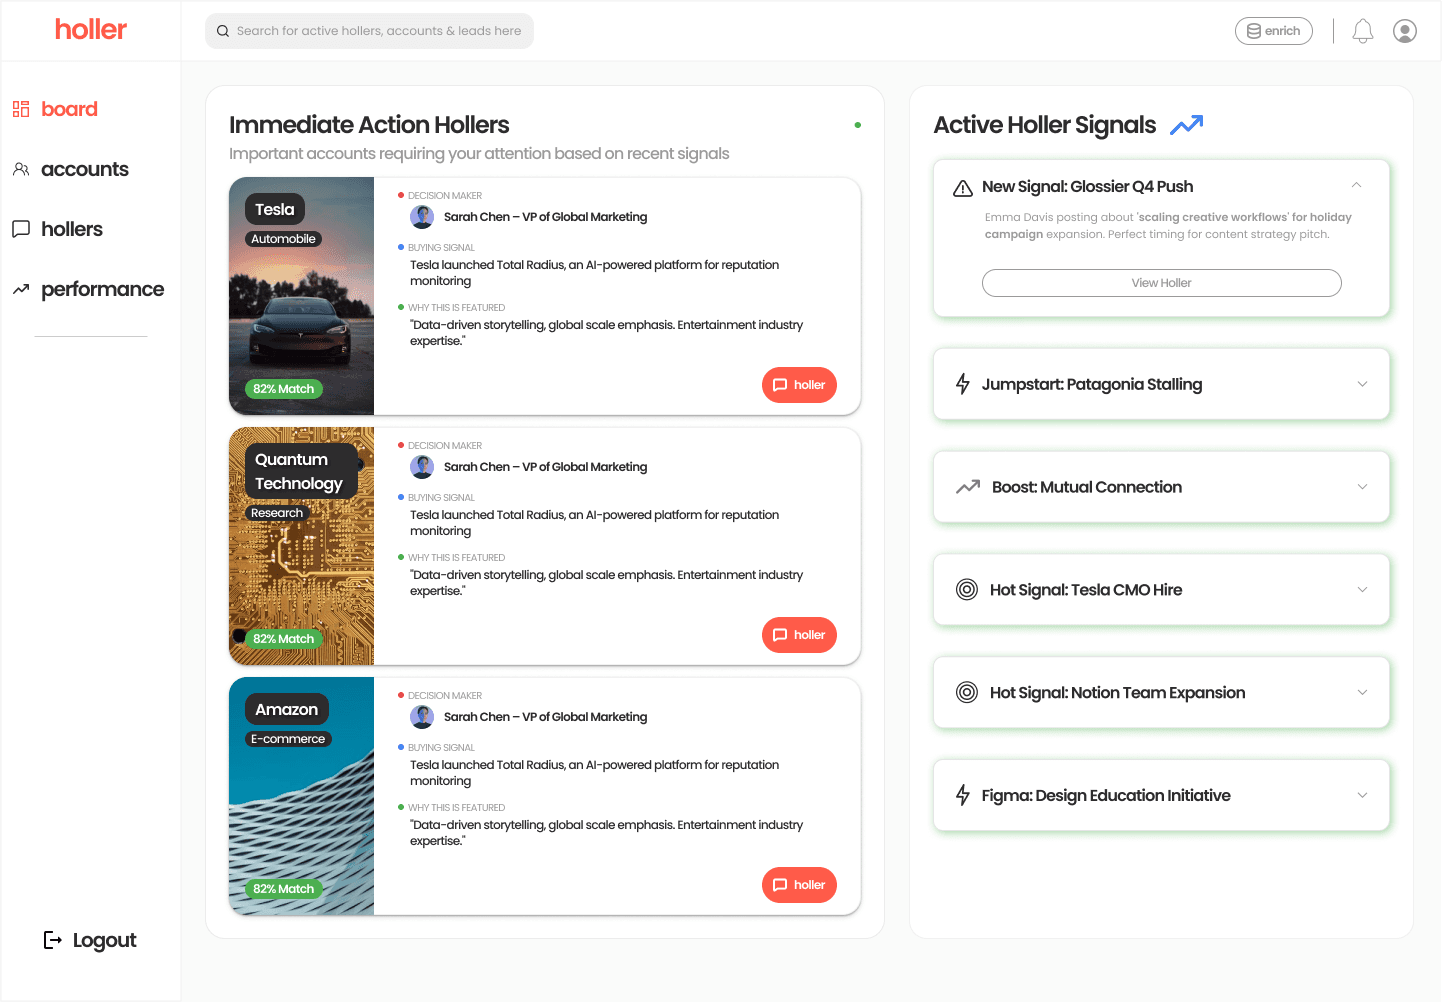Expand Figma: Design Education Initiative chevron
1442x1002 pixels.
[x=1362, y=795]
